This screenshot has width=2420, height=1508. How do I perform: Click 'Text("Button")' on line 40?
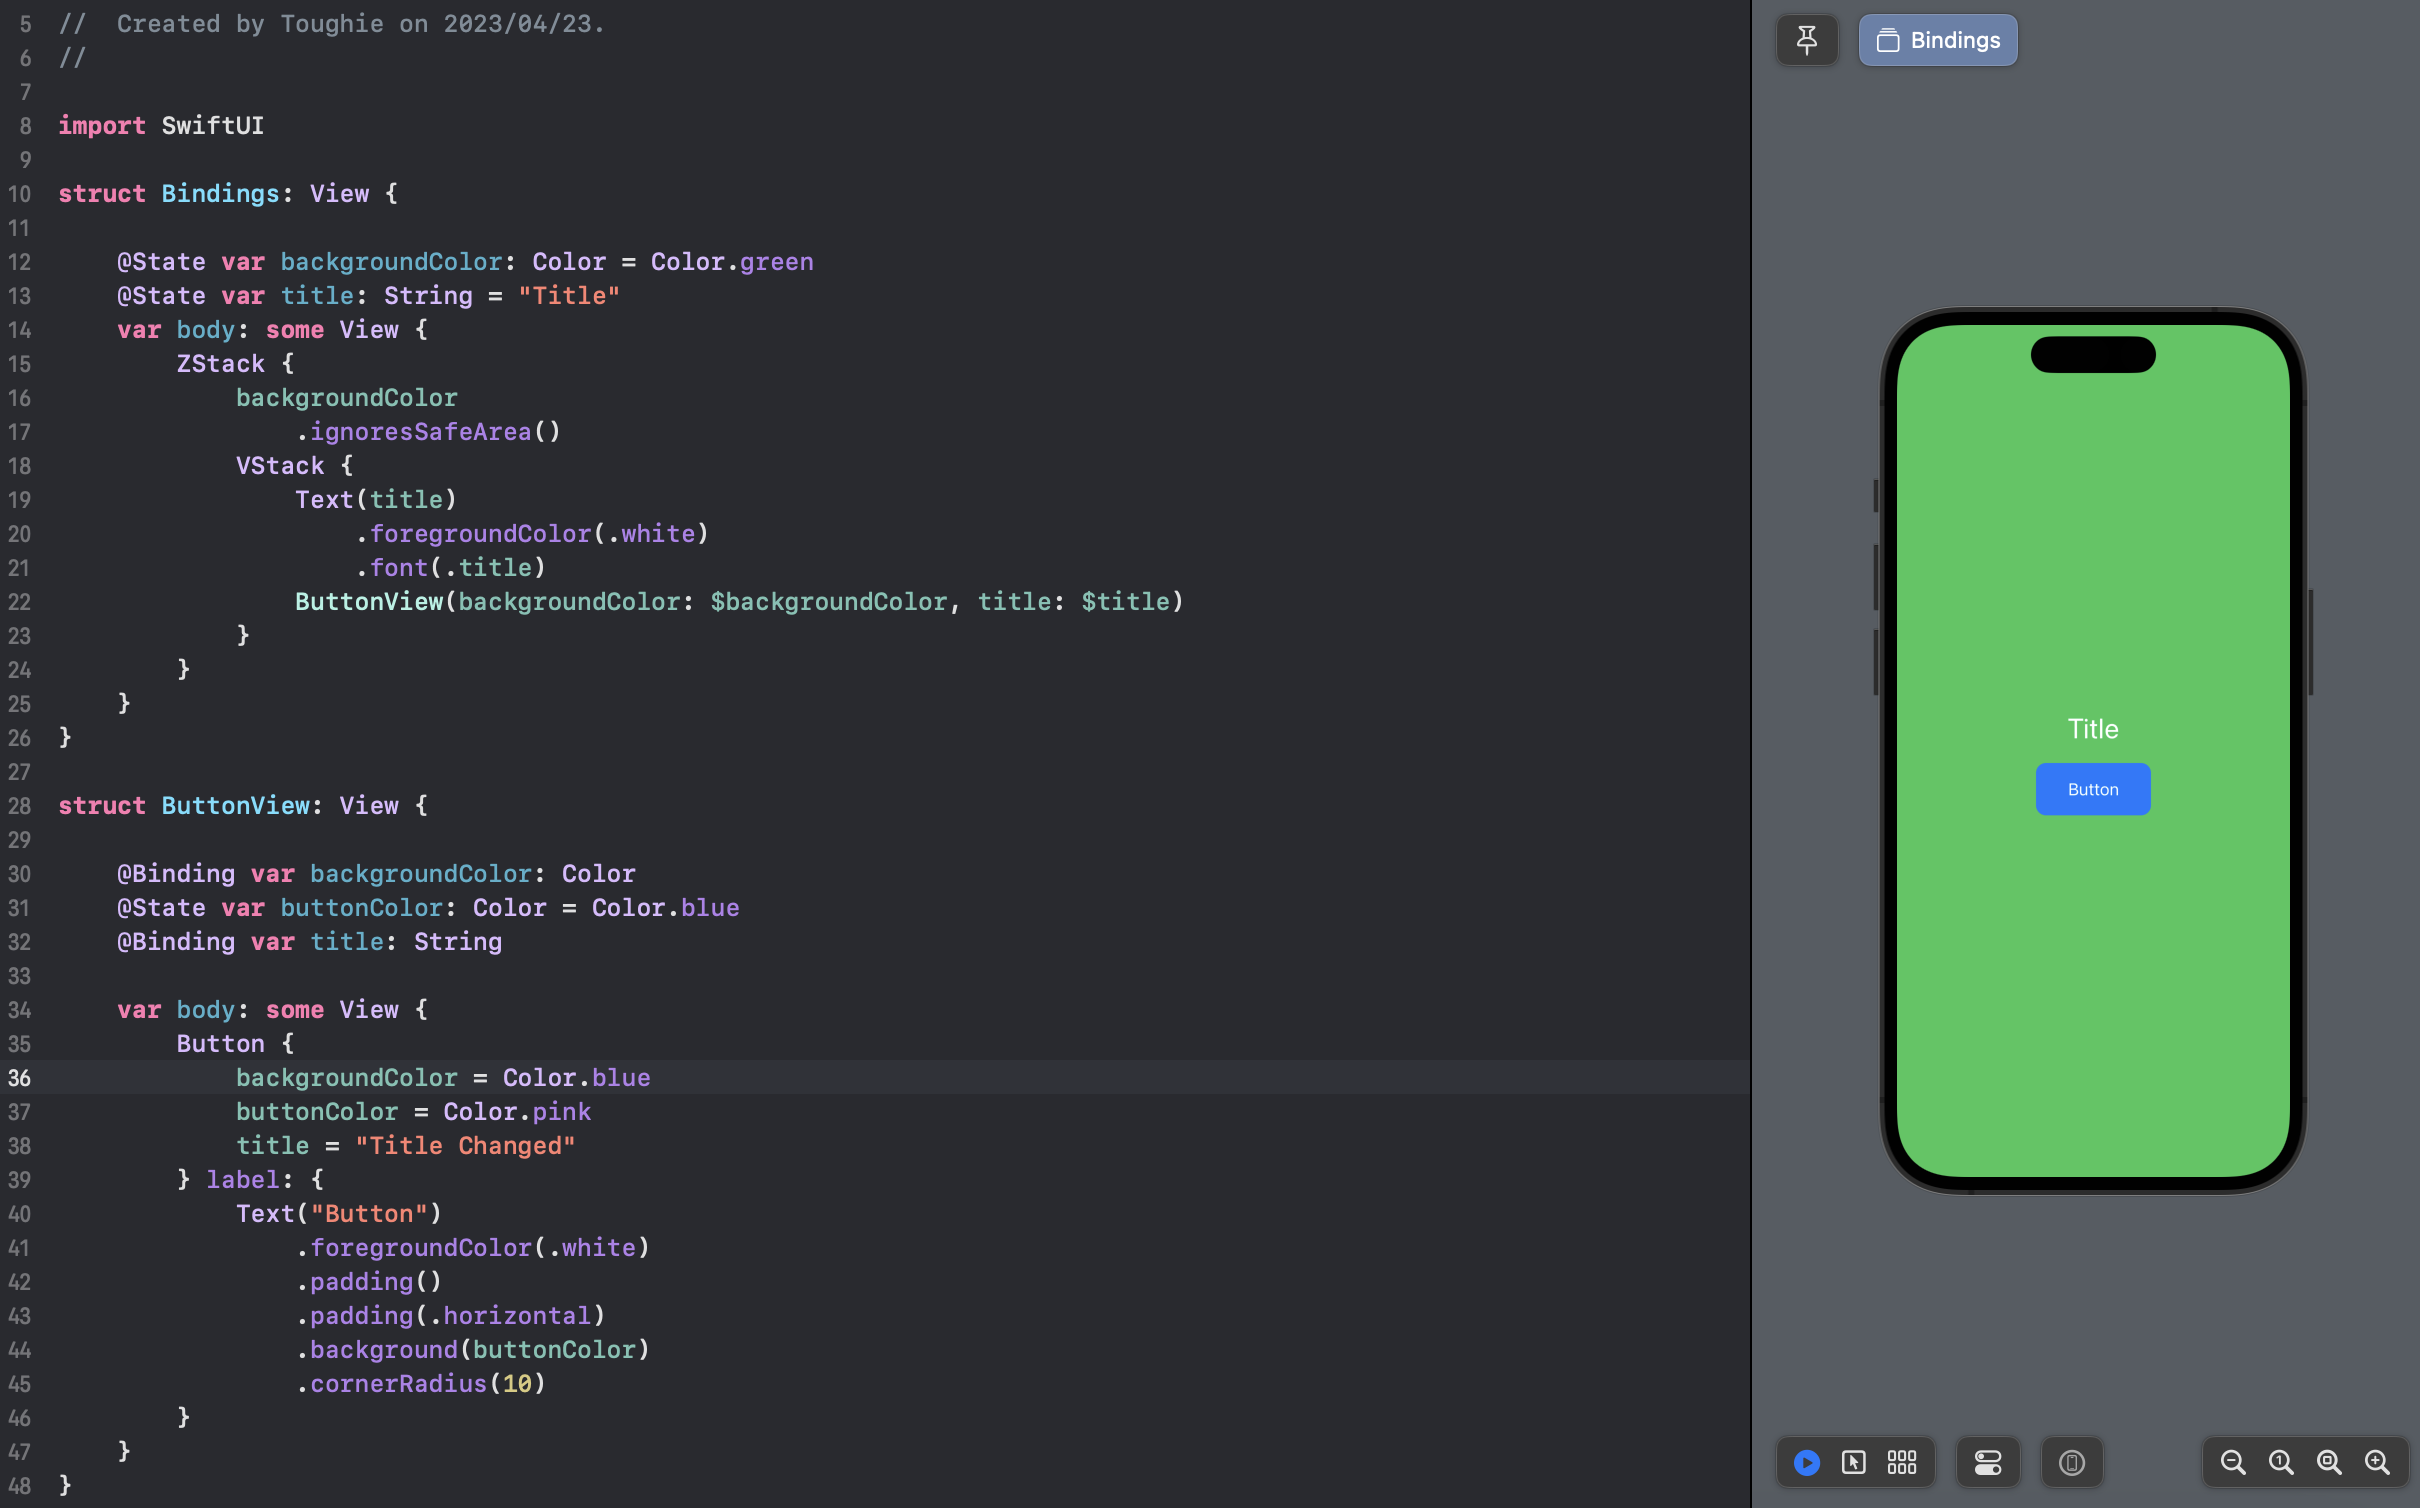[339, 1214]
